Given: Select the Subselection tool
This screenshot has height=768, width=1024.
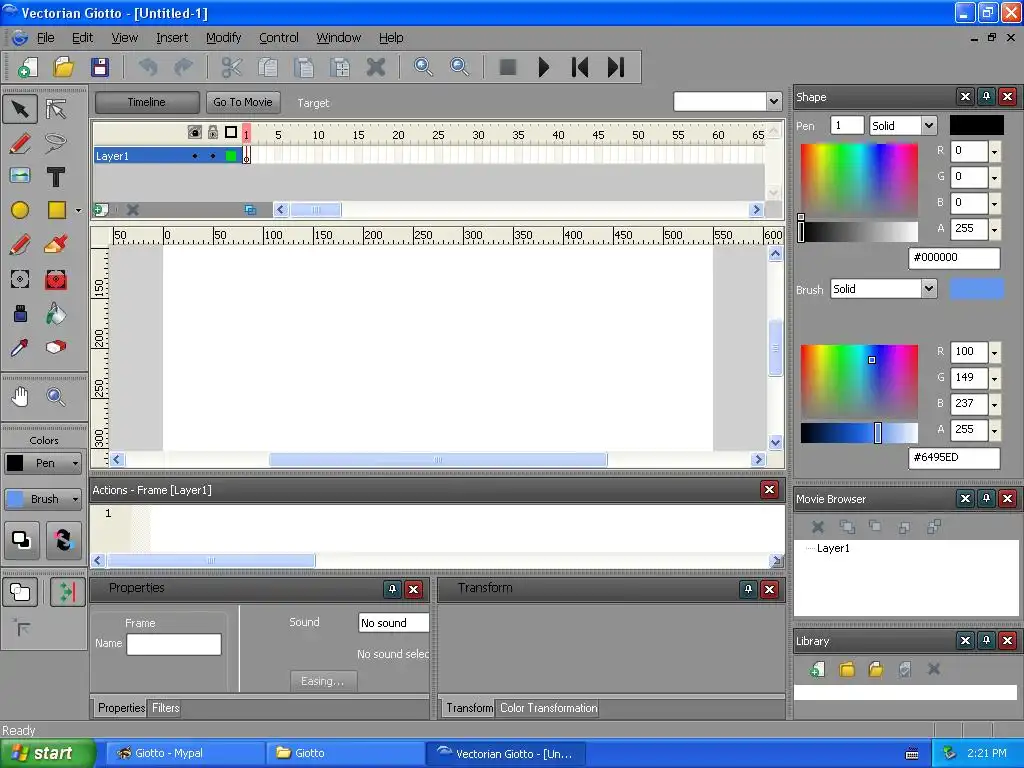Looking at the screenshot, I should coord(56,109).
